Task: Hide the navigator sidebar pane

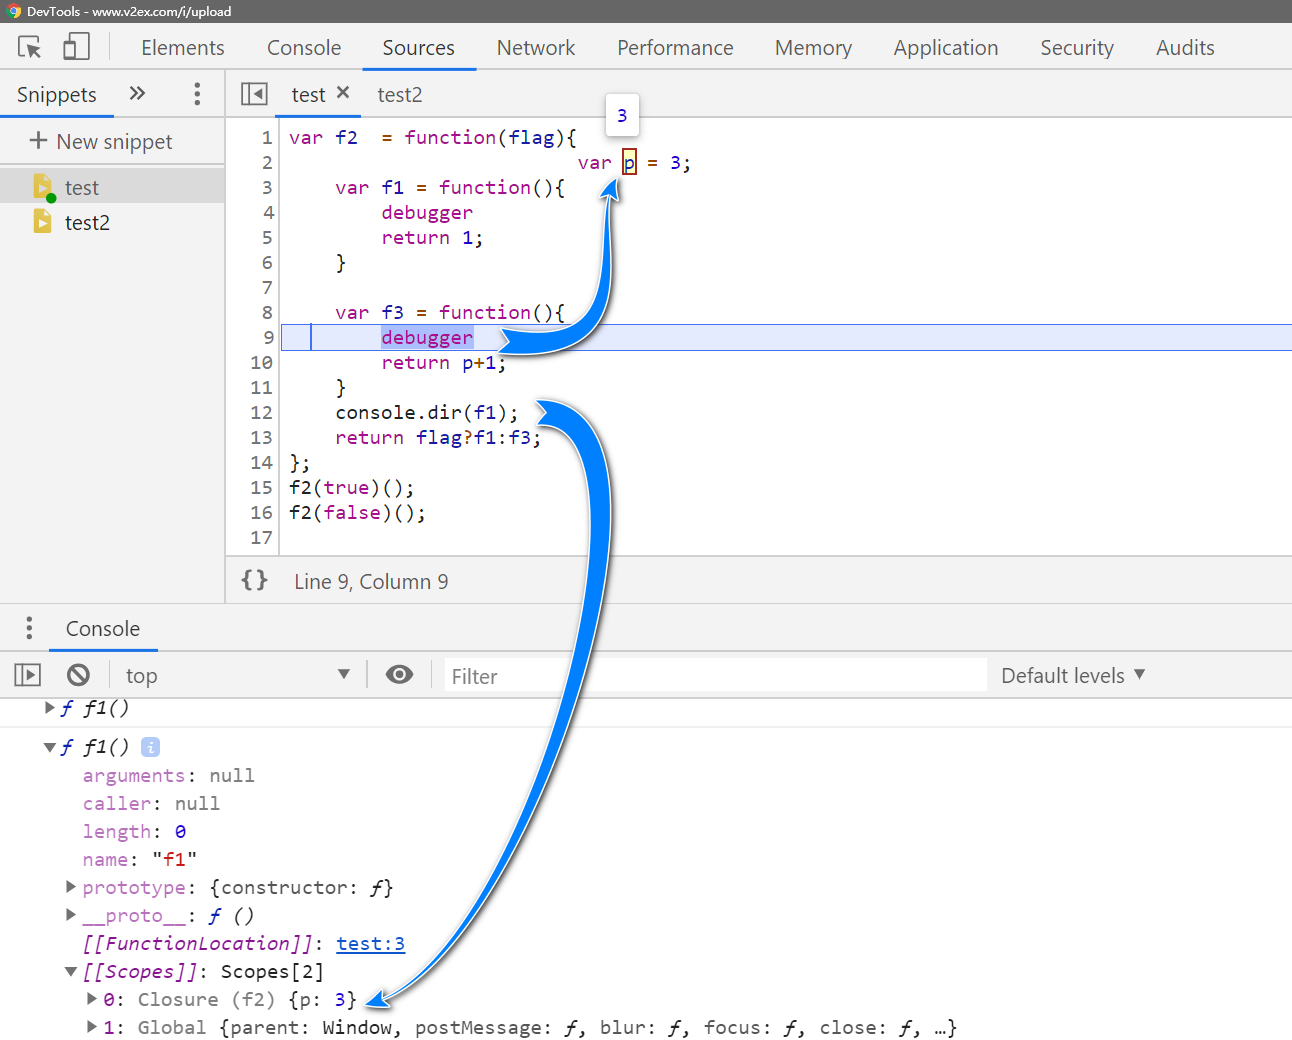Action: (x=254, y=94)
